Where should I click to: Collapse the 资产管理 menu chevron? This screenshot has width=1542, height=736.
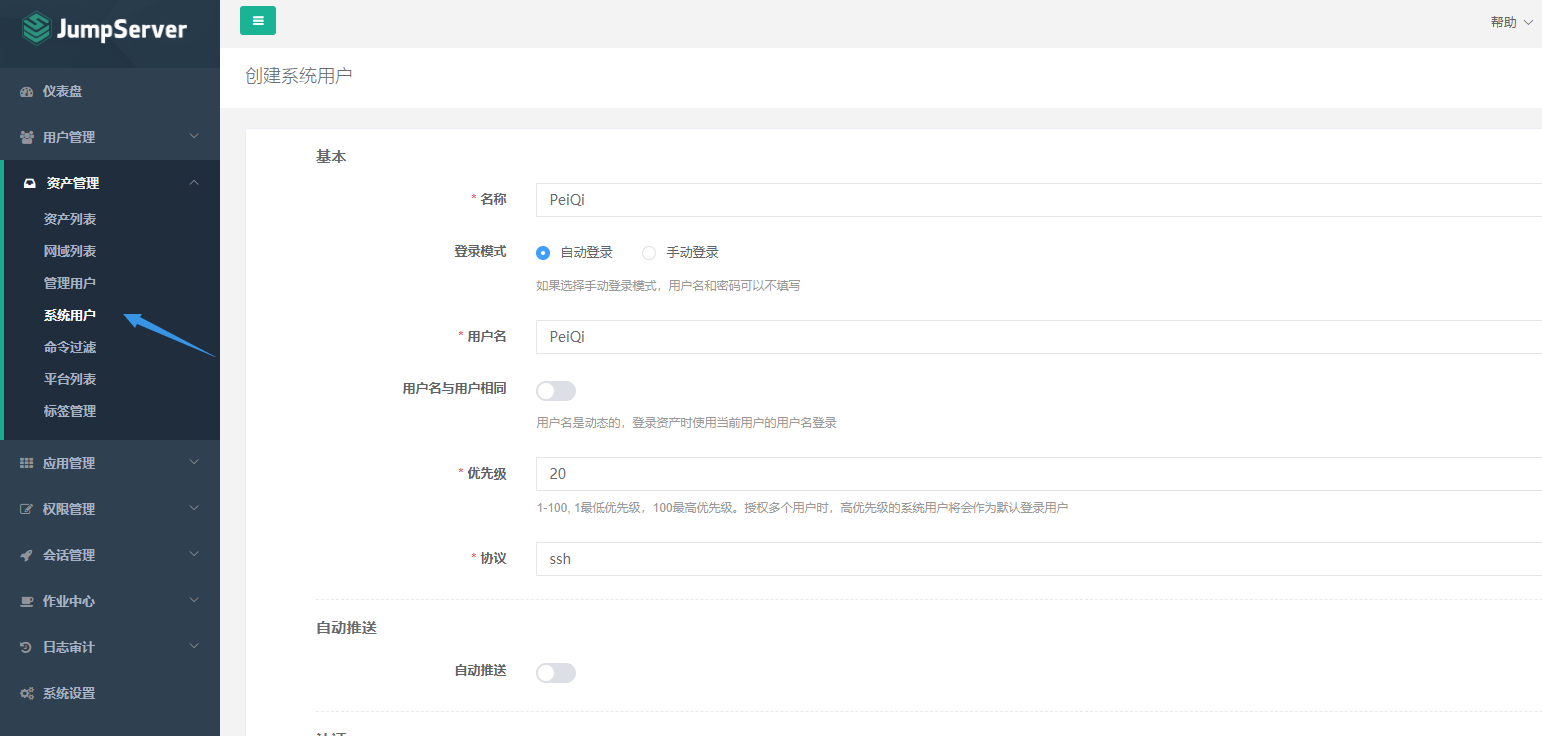[194, 183]
